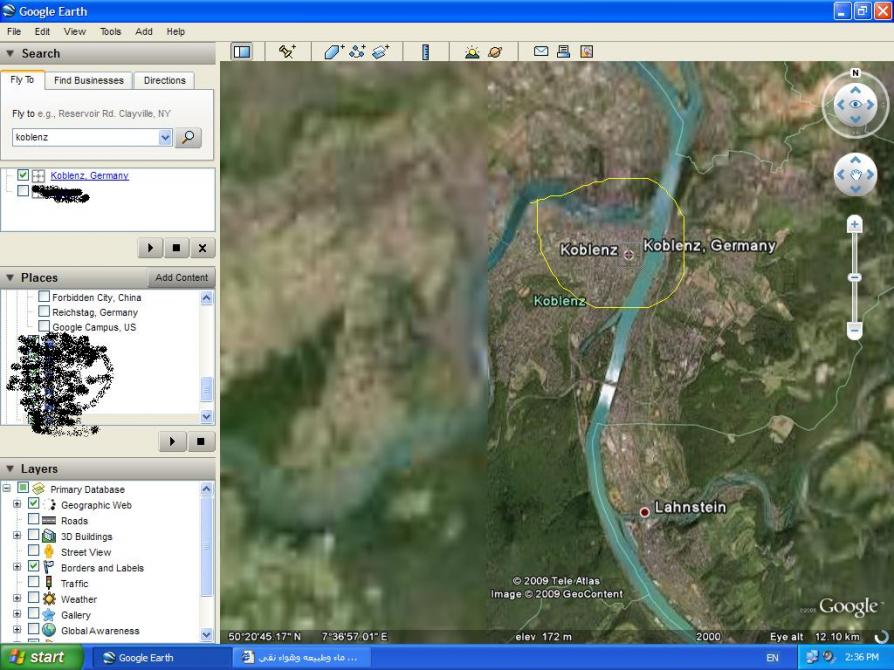The width and height of the screenshot is (894, 670).
Task: Click the Email envelope toolbar icon
Action: point(541,52)
